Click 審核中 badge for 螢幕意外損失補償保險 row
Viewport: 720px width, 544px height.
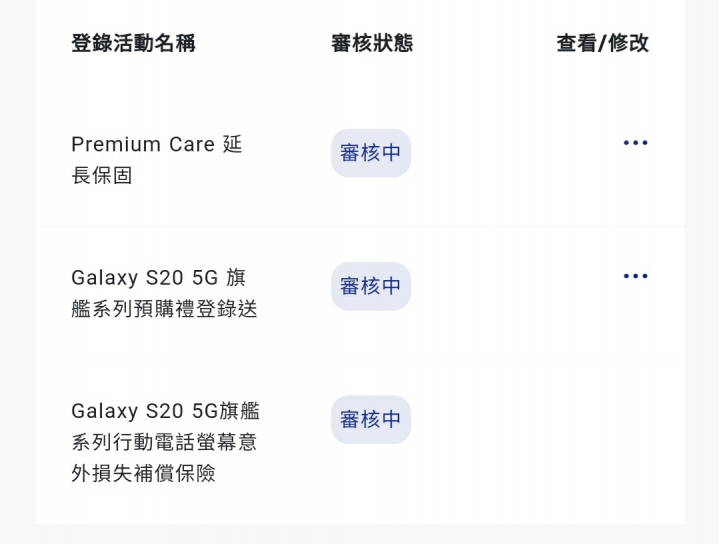click(x=371, y=419)
